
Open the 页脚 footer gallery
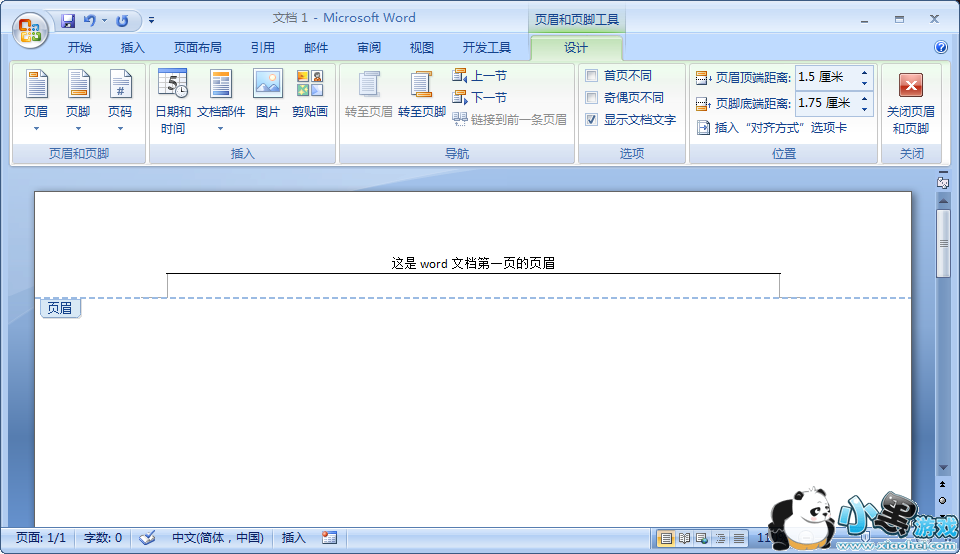coord(78,101)
